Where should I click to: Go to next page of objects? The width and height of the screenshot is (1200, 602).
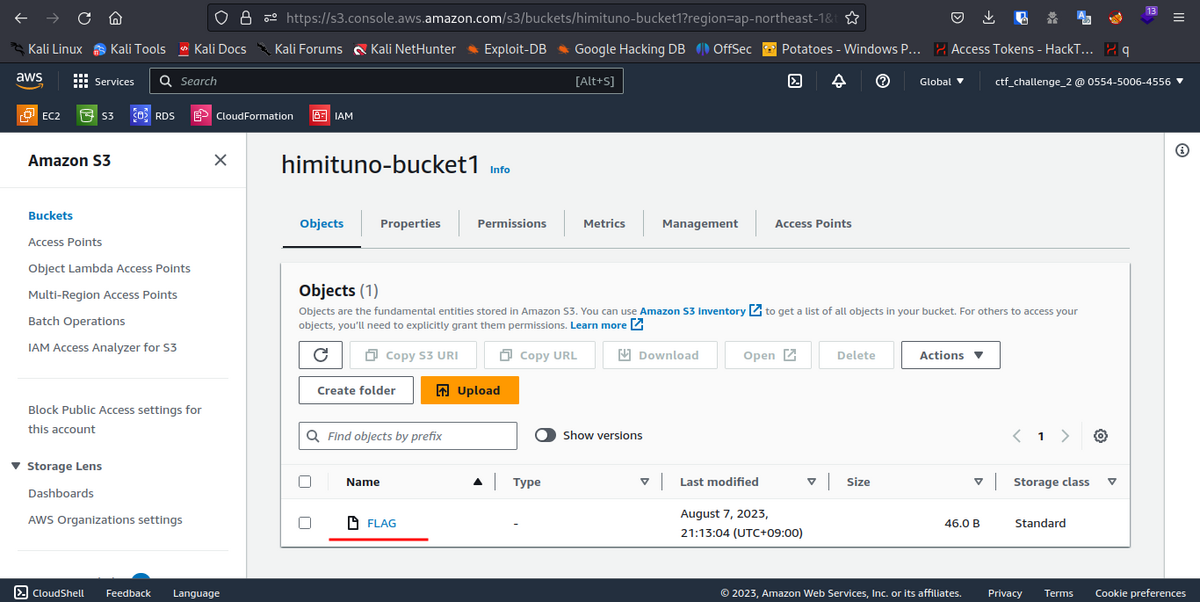[x=1065, y=436]
